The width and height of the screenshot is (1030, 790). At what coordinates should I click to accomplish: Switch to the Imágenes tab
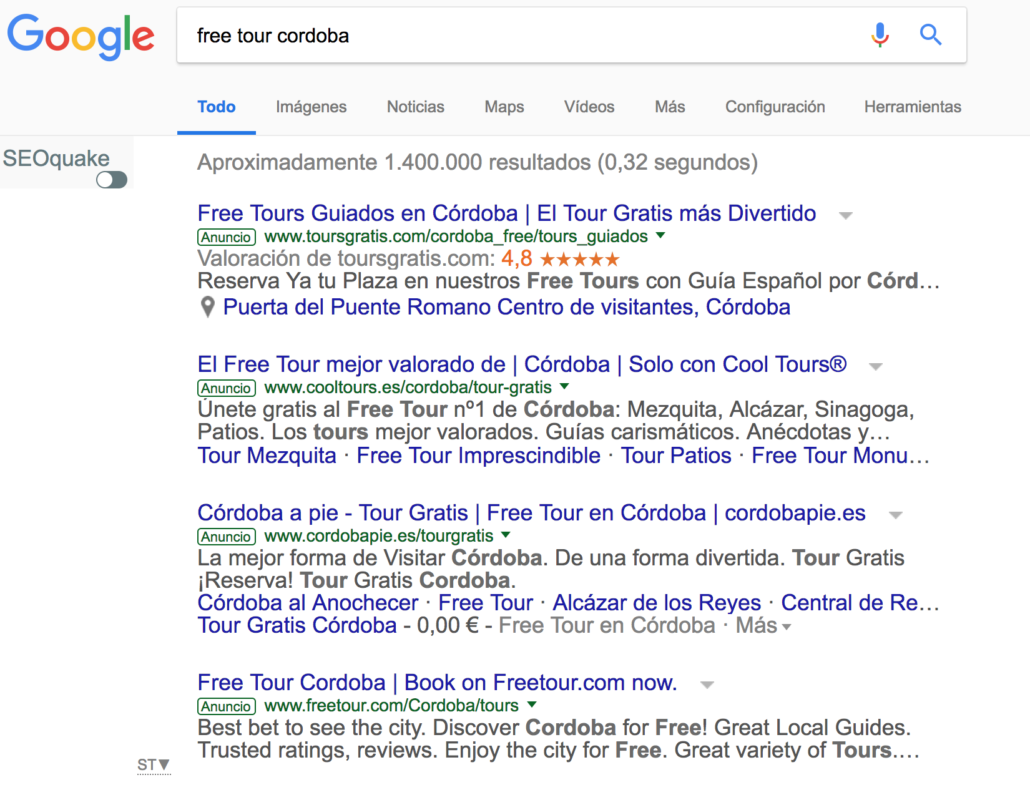click(311, 107)
